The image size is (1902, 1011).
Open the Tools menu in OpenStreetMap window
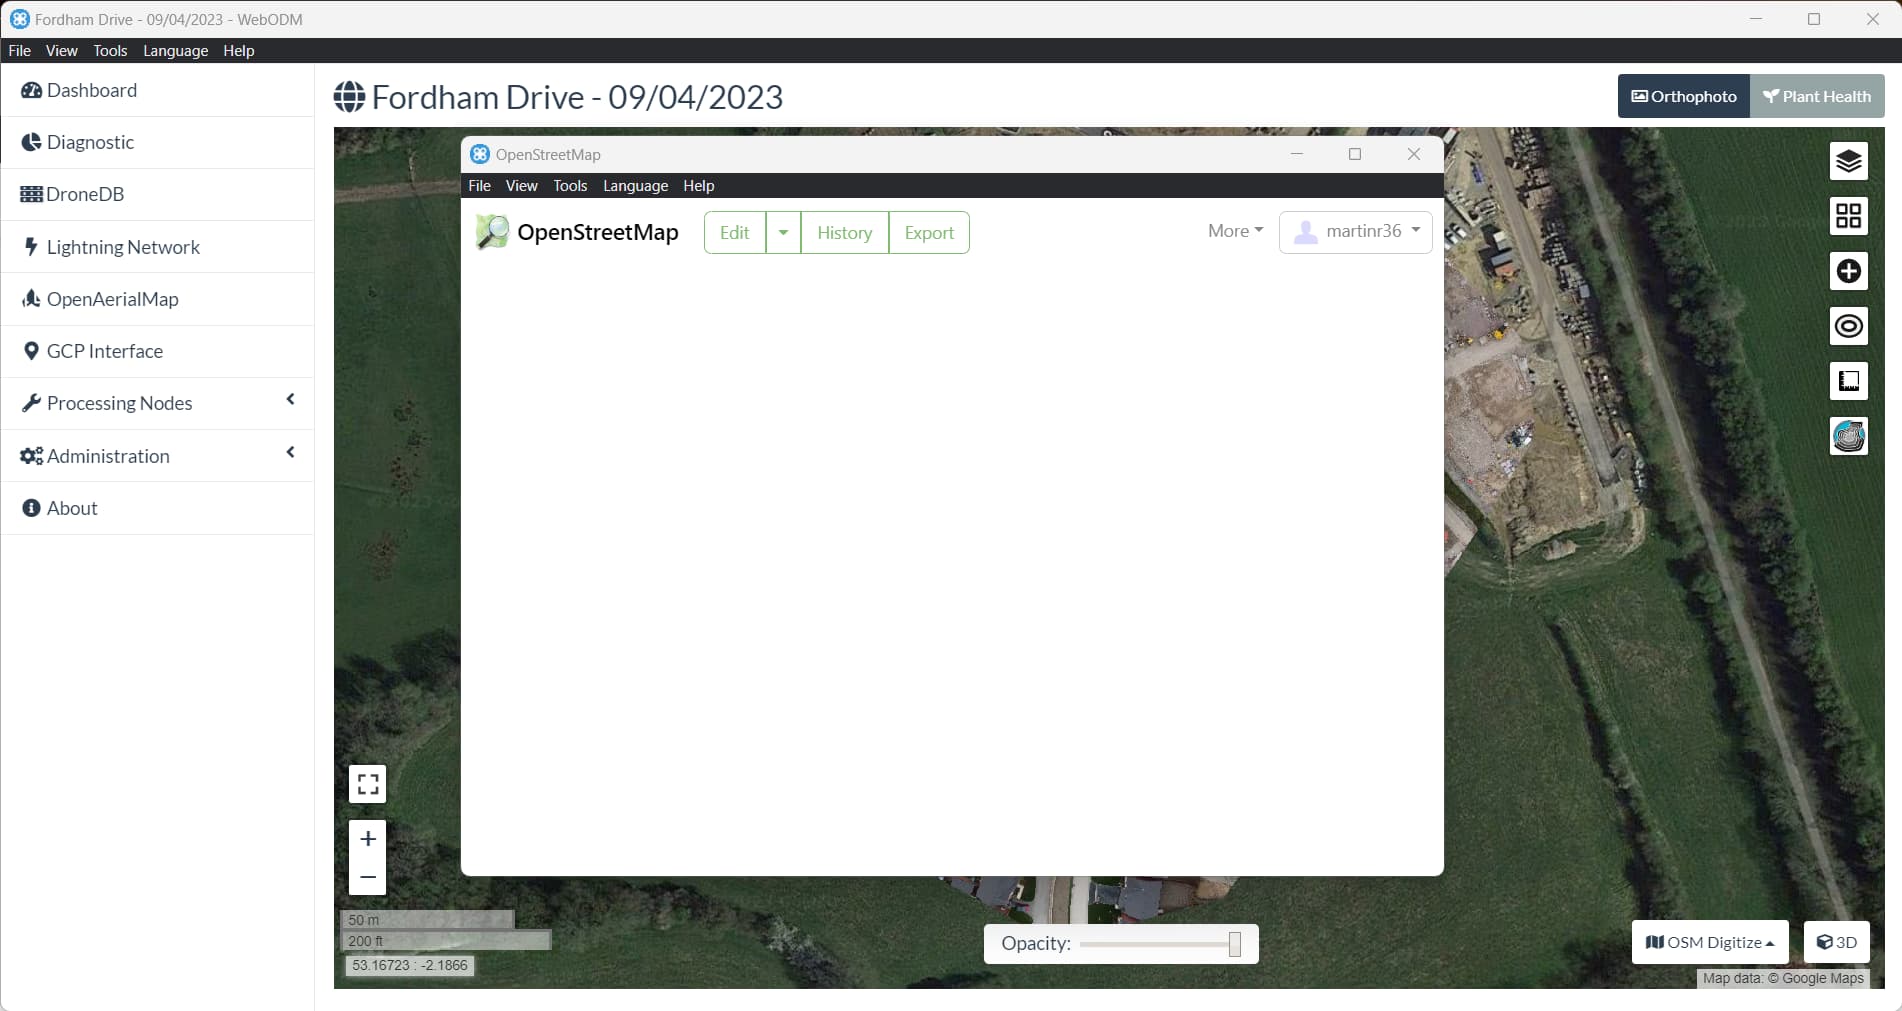pyautogui.click(x=570, y=185)
